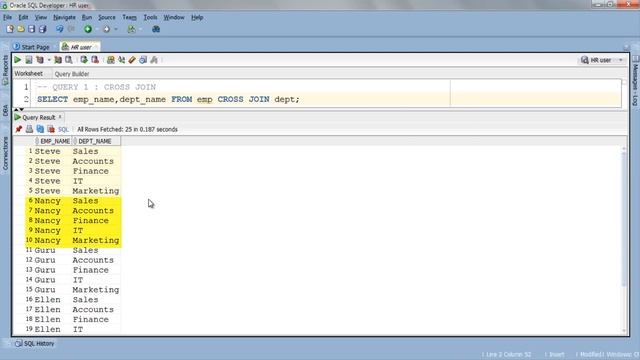Select row 10 Nancy Marketing cell
This screenshot has height=360, width=640.
coord(96,240)
